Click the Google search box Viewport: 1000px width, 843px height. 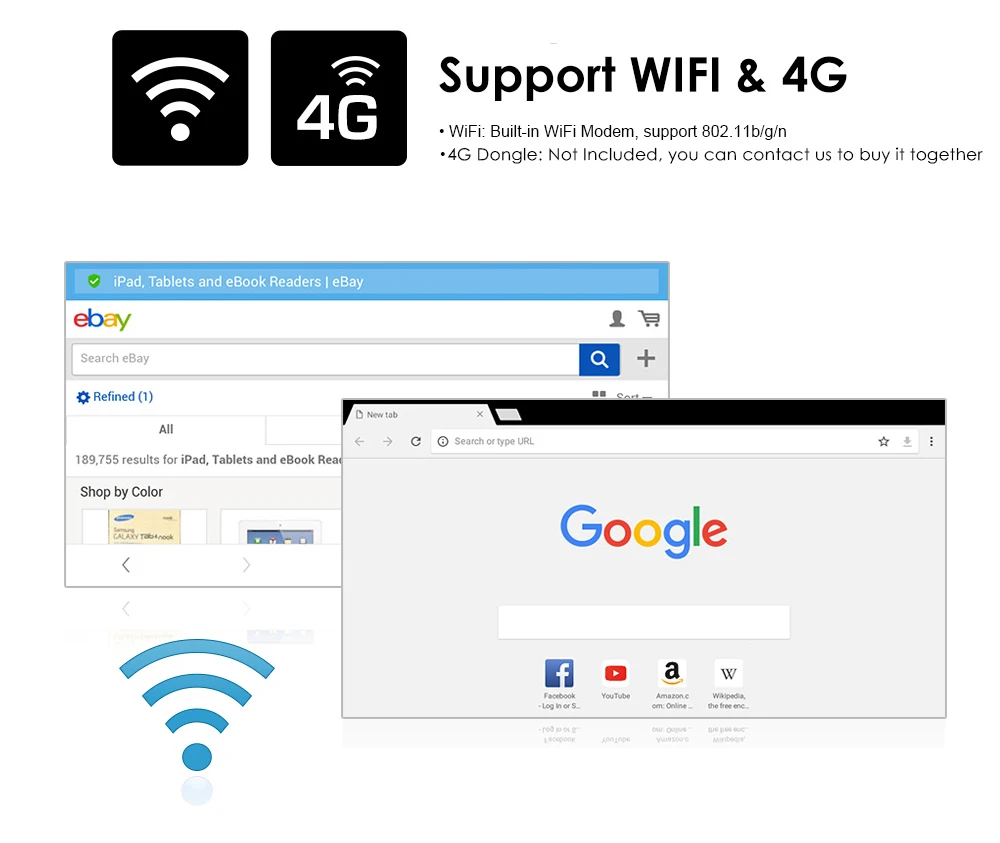tap(643, 622)
